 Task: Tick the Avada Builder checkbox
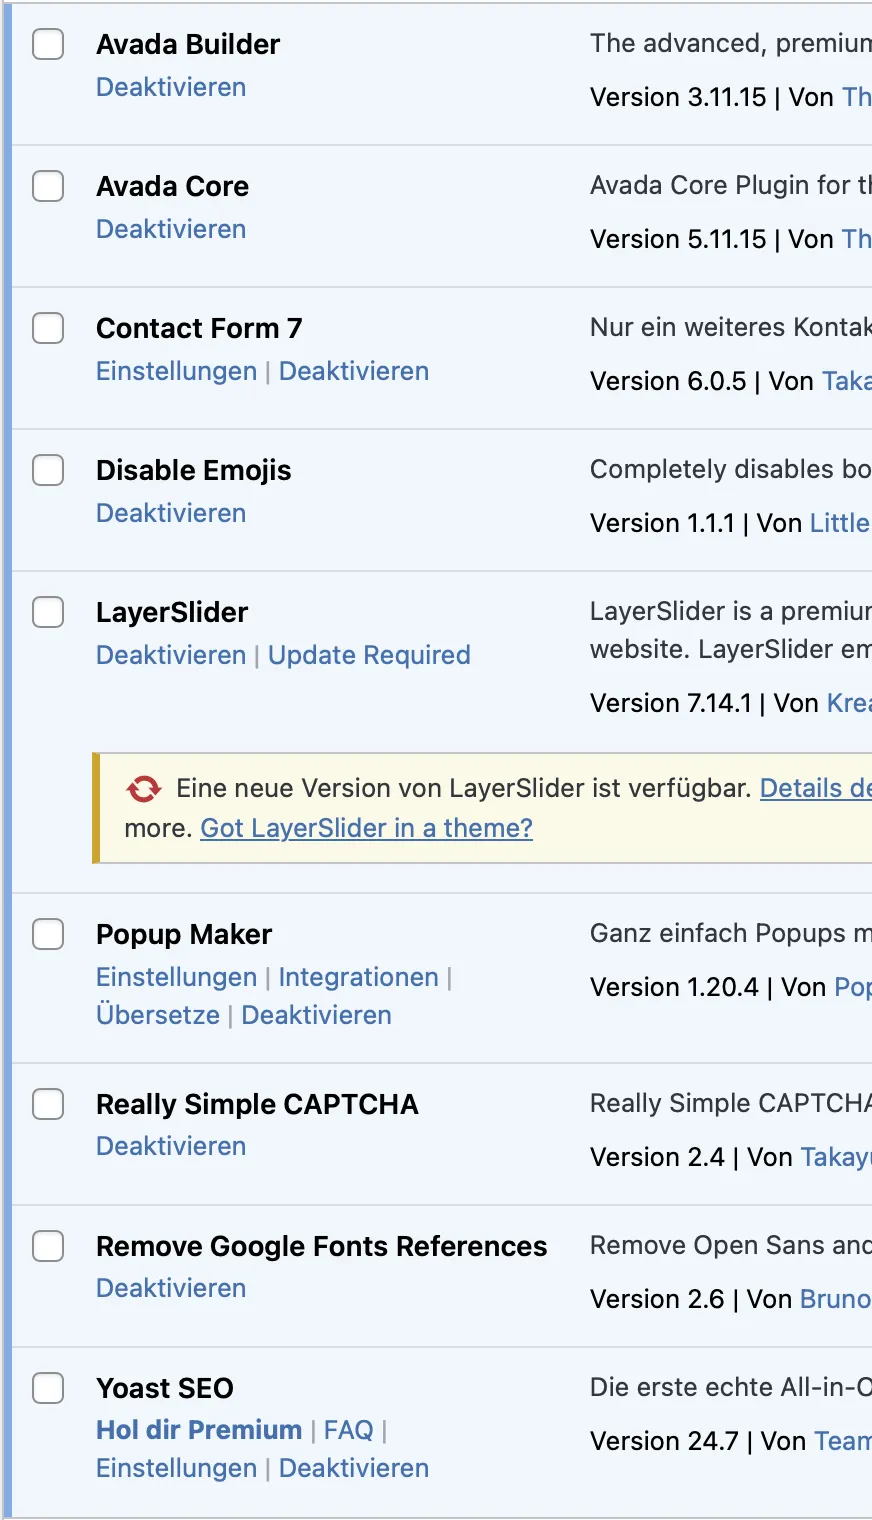[x=48, y=44]
